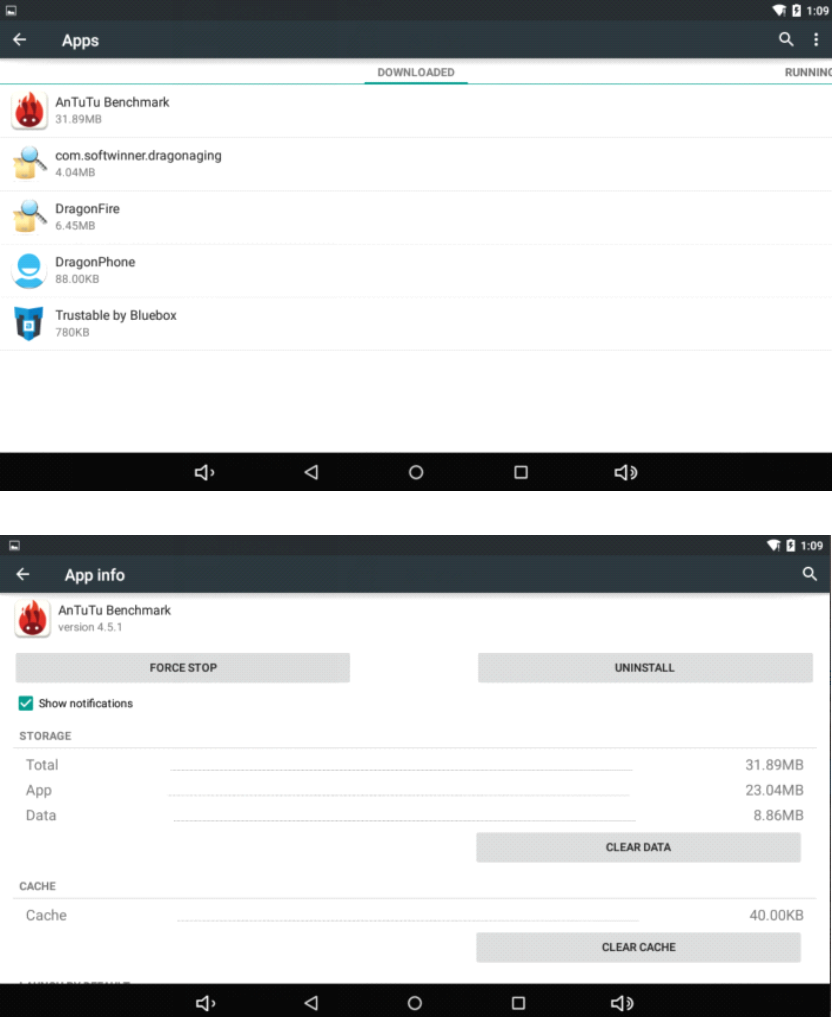Go back from the Apps screen

[19, 40]
